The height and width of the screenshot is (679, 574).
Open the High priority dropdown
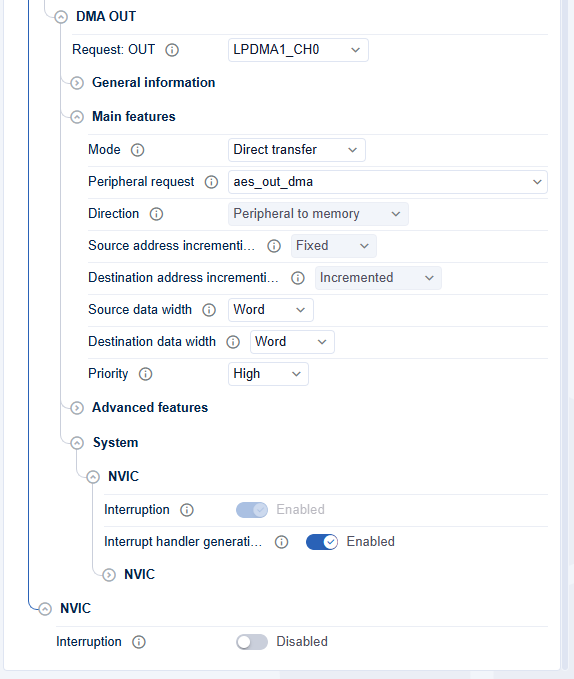[268, 374]
